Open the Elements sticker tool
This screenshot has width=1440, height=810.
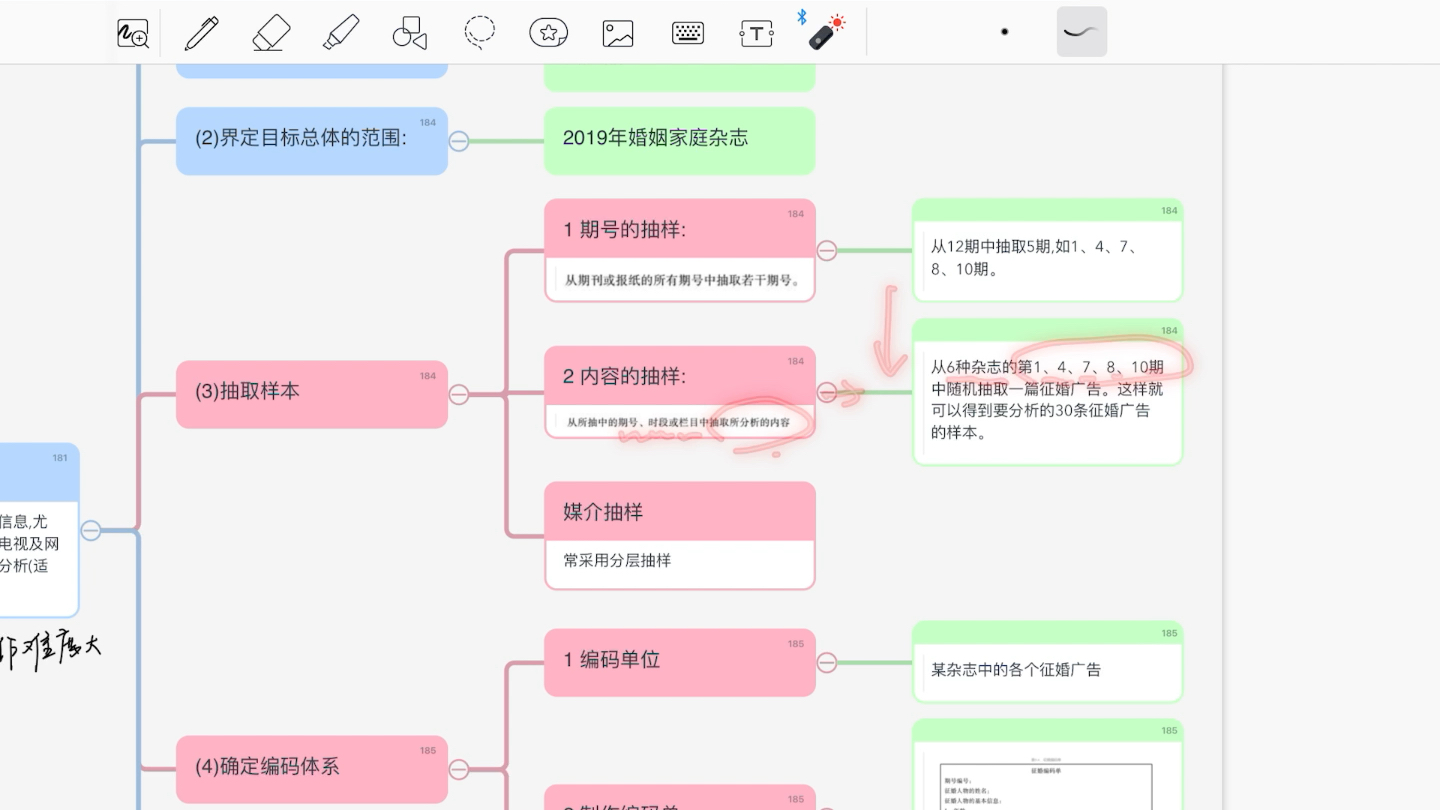[549, 33]
